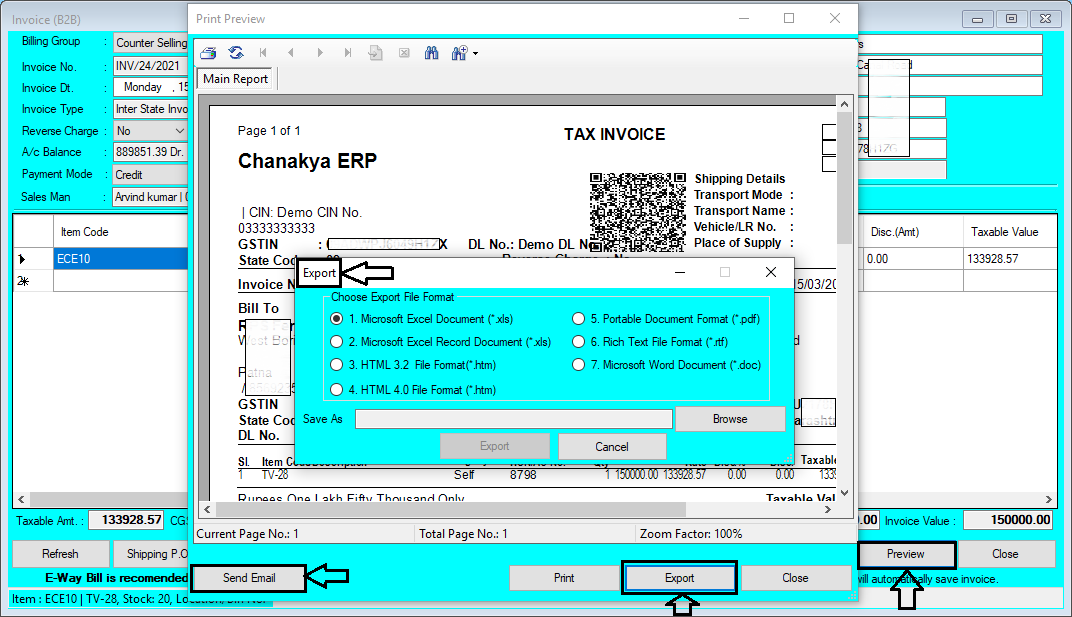This screenshot has height=617, width=1072.
Task: Jump to the first page icon
Action: tap(263, 52)
